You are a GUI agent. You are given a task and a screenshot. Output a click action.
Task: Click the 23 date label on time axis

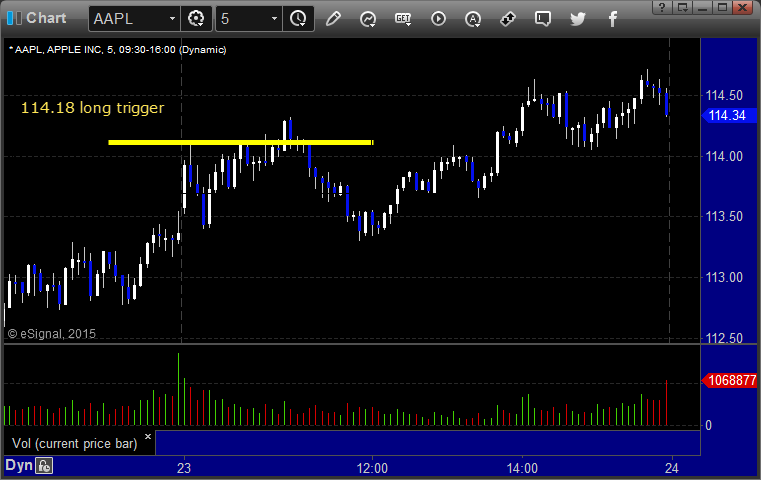(184, 468)
